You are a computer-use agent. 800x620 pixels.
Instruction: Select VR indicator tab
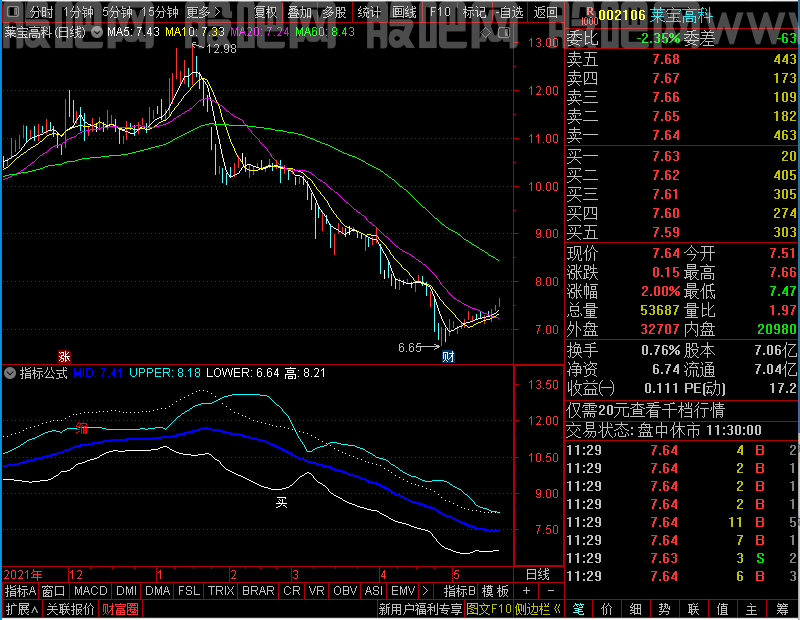tap(316, 591)
